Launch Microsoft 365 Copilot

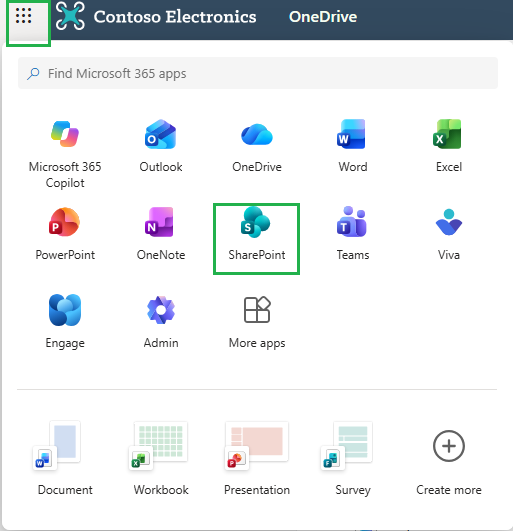point(65,154)
